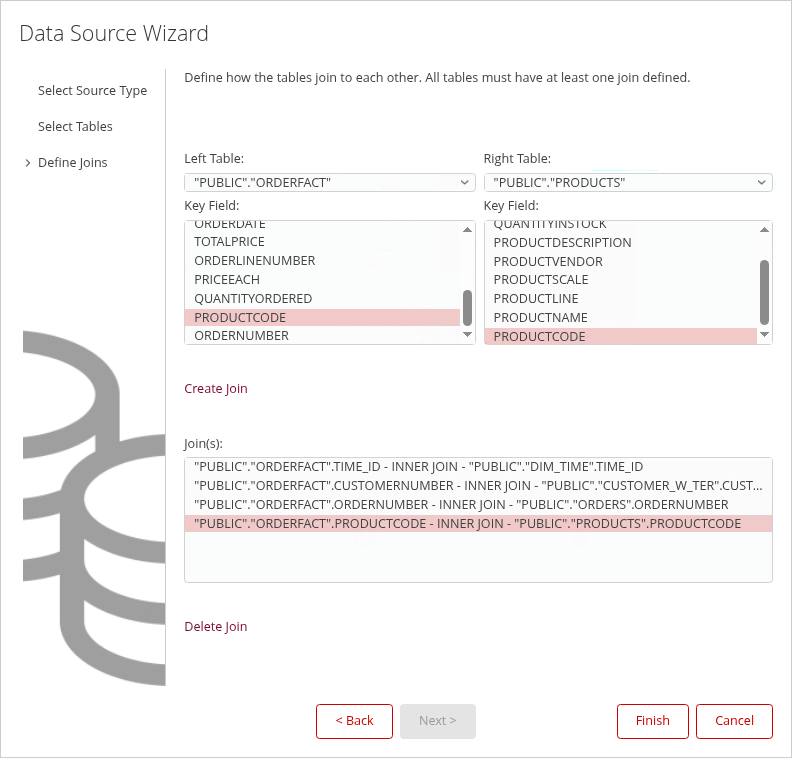Select the Define Joins step
Image resolution: width=792 pixels, height=758 pixels.
click(x=72, y=162)
